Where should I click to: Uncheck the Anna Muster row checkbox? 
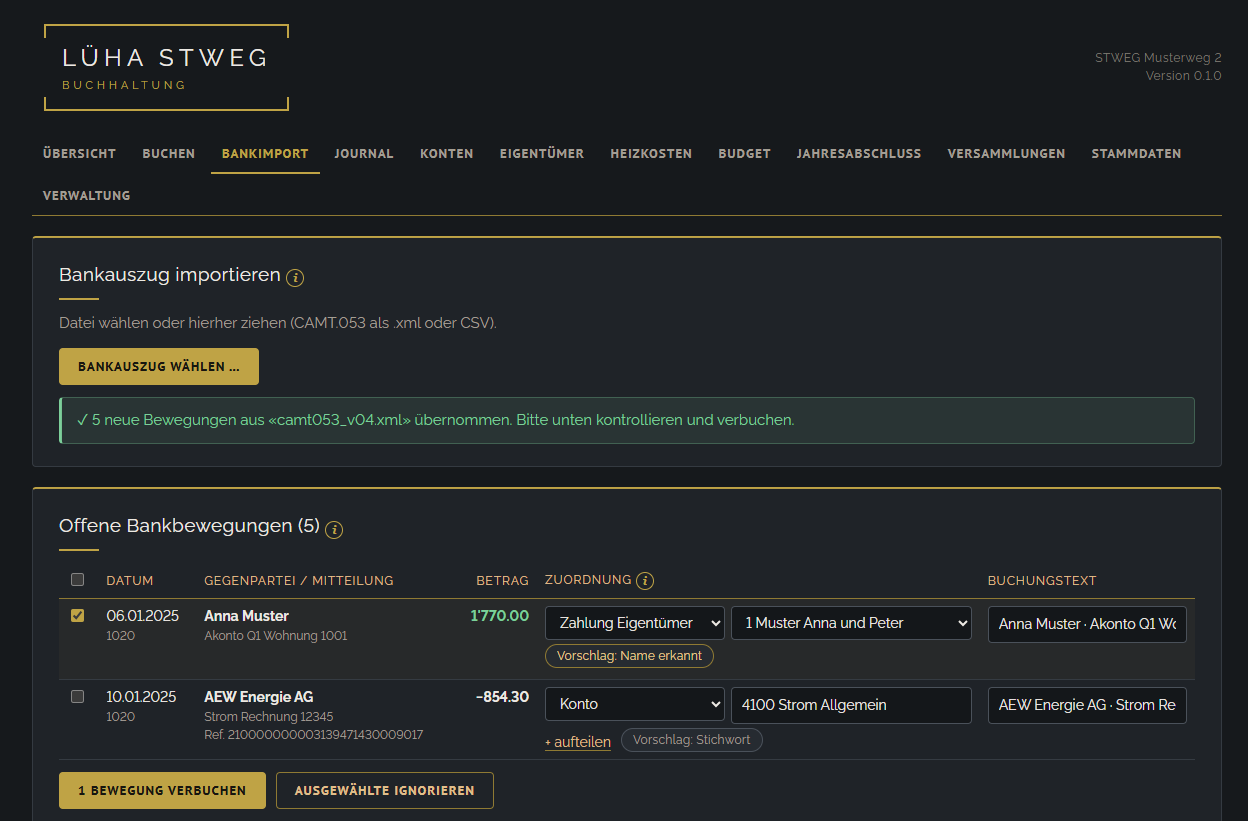click(x=78, y=616)
